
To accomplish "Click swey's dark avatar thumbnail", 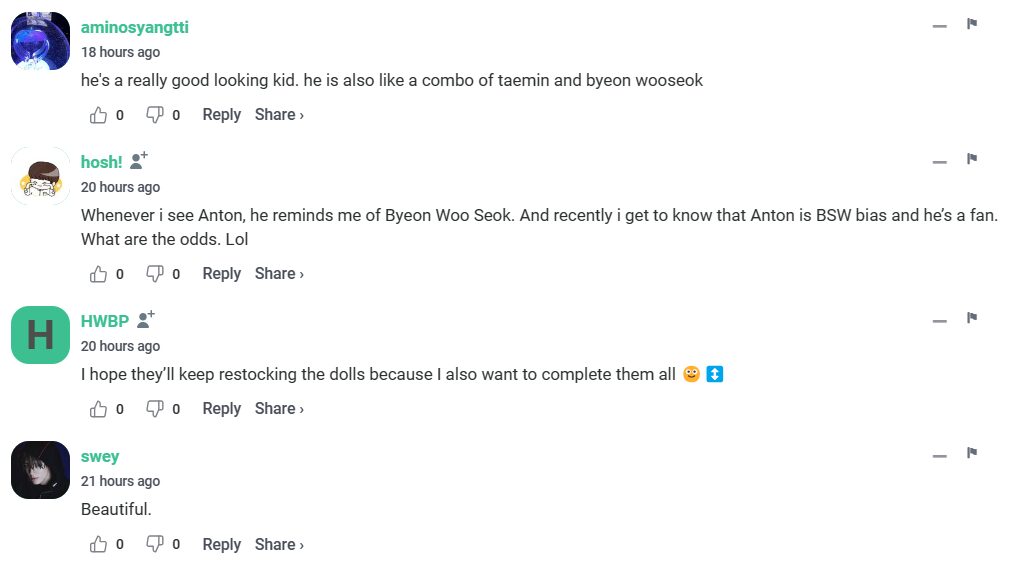I will (40, 470).
